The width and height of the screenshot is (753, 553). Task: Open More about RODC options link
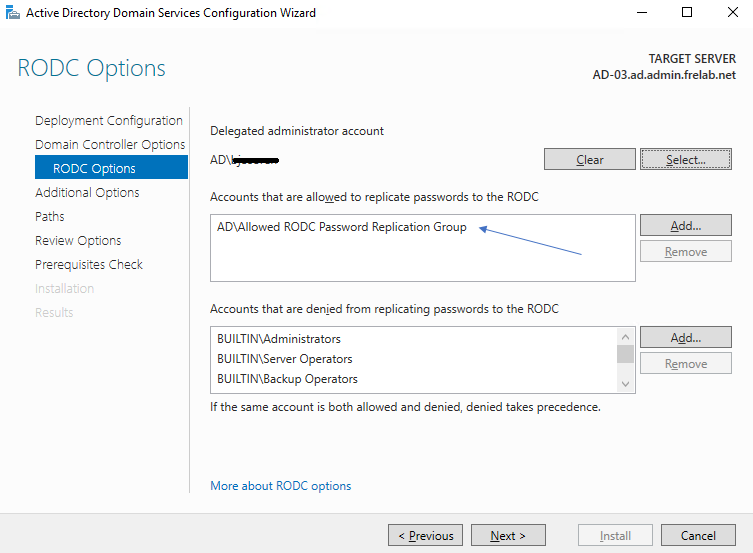click(281, 486)
